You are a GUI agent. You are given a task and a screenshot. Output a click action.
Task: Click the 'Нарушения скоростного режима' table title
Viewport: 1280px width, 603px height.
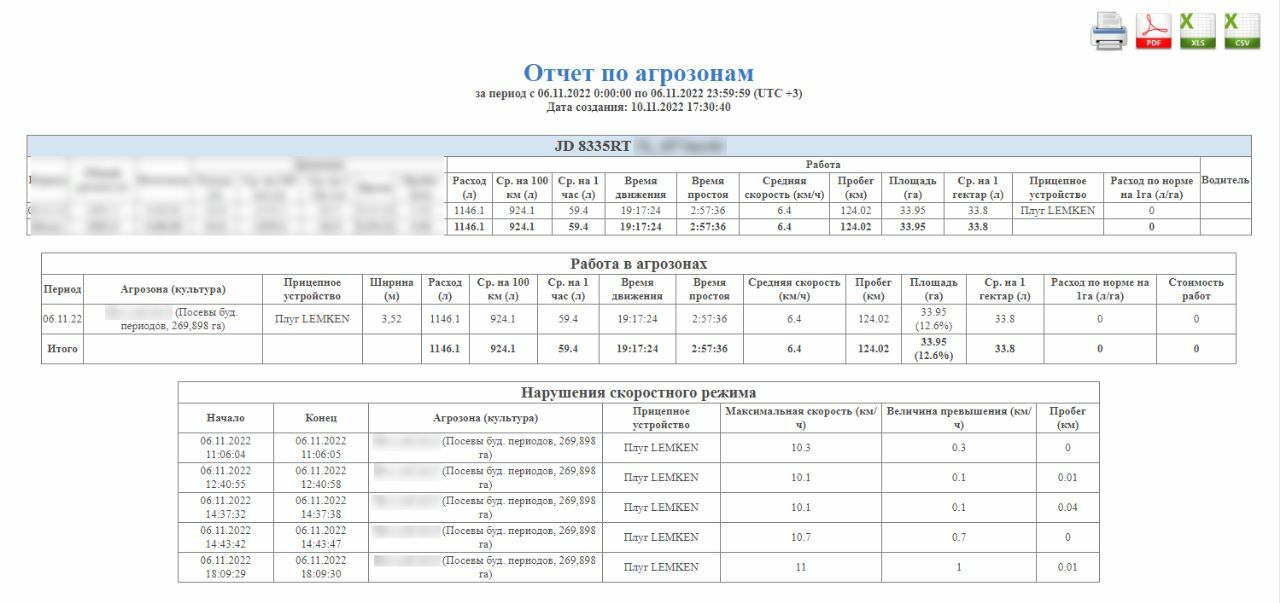638,392
